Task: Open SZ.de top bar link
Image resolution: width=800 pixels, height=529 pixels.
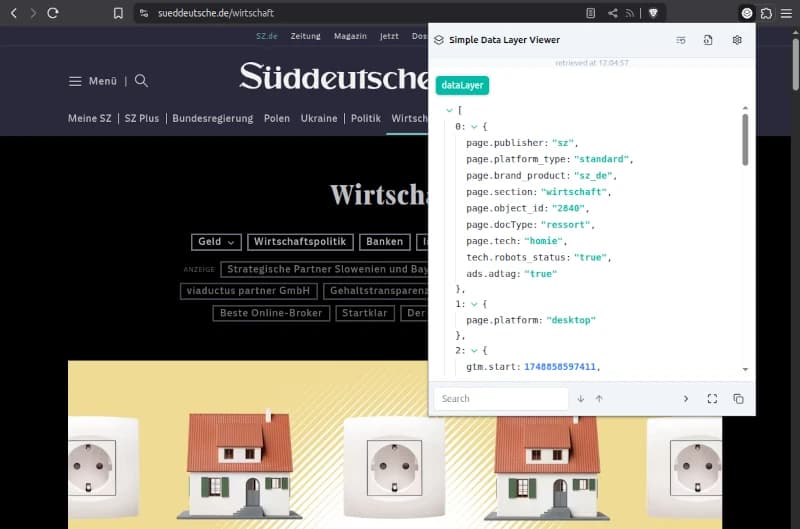Action: click(x=267, y=36)
